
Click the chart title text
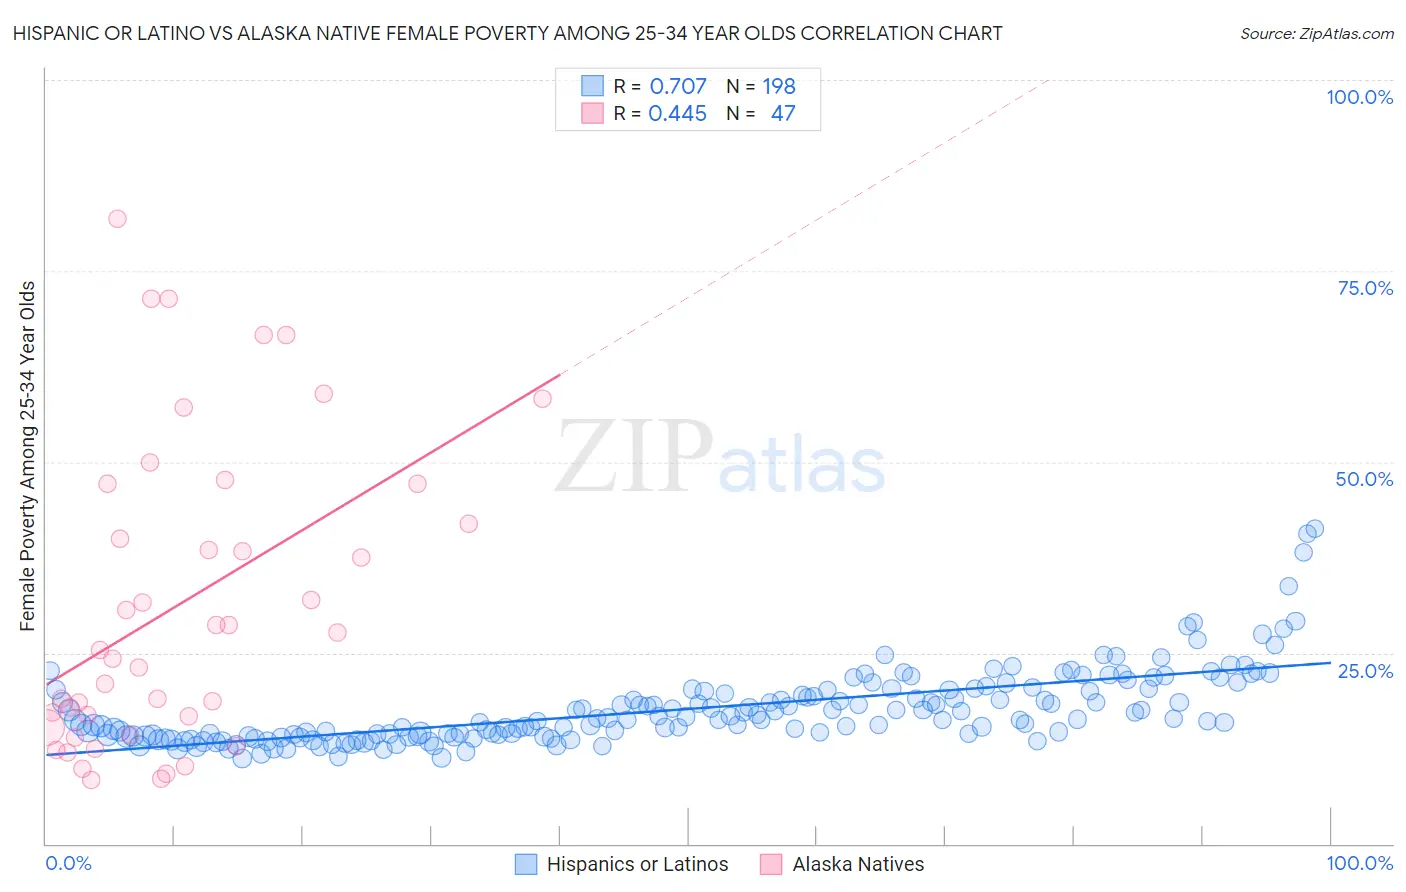click(x=507, y=33)
